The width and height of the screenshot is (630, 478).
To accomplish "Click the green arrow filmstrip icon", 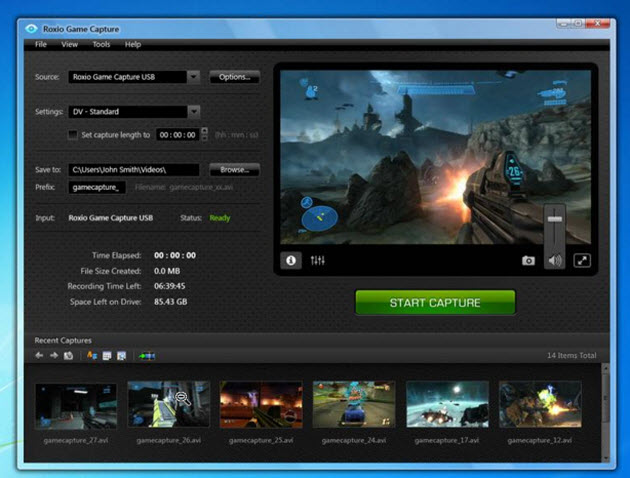I will [x=147, y=355].
